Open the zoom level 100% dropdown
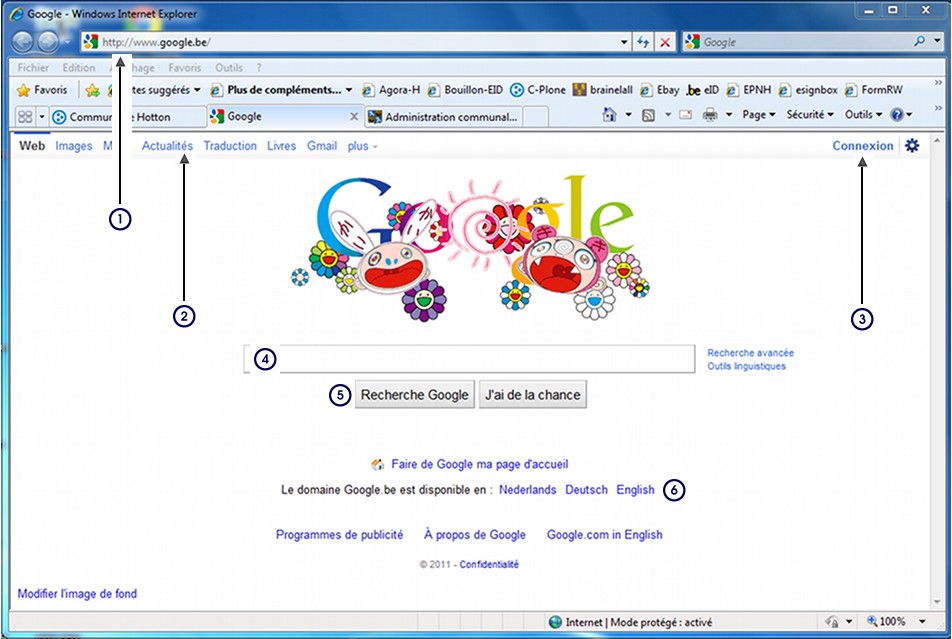This screenshot has height=639, width=952. click(x=892, y=622)
